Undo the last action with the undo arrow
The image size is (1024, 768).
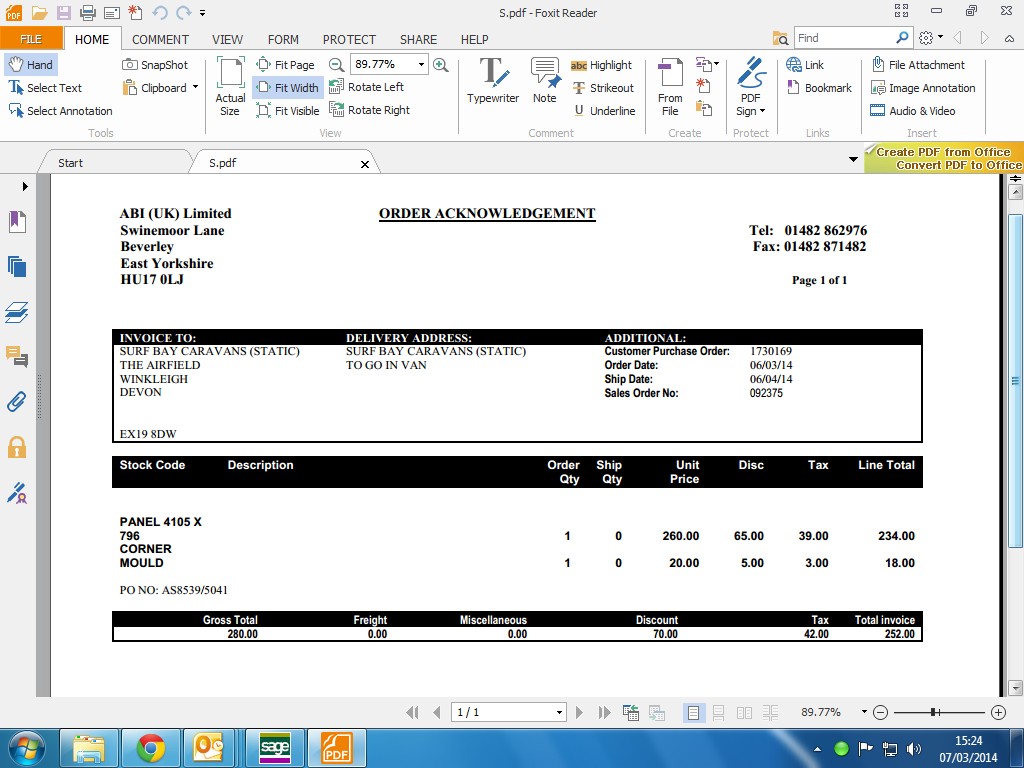click(x=159, y=12)
